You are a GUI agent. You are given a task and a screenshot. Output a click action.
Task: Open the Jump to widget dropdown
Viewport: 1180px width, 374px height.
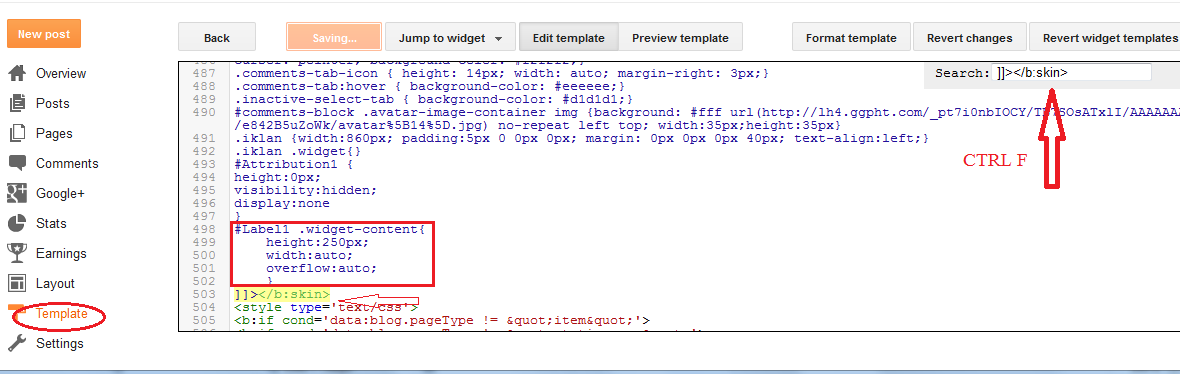450,38
